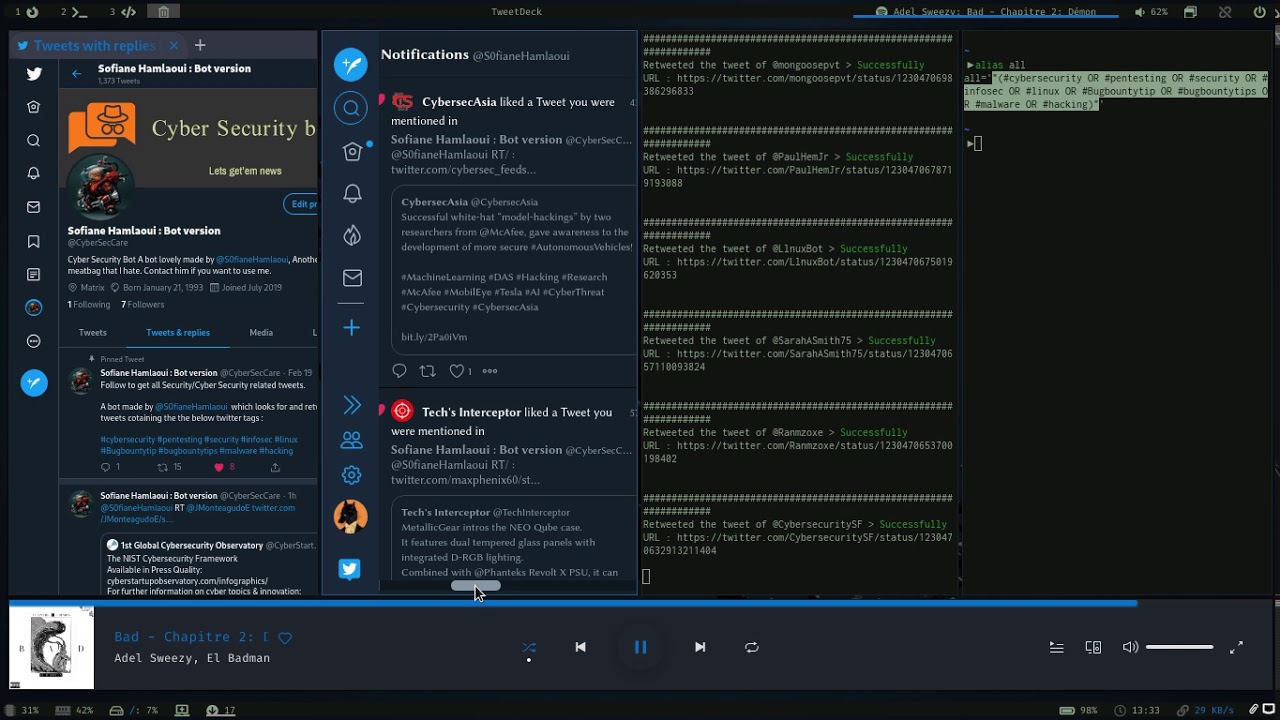Screen dimensions: 1280x720
Task: Like the song with heart icon
Action: [x=285, y=638]
